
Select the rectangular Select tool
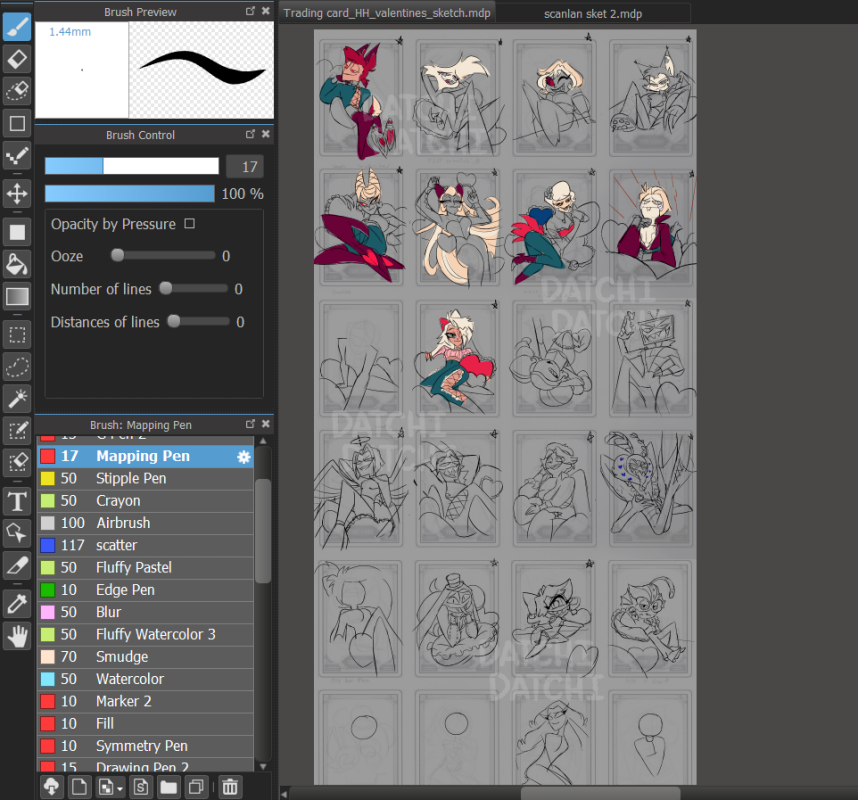click(x=17, y=334)
